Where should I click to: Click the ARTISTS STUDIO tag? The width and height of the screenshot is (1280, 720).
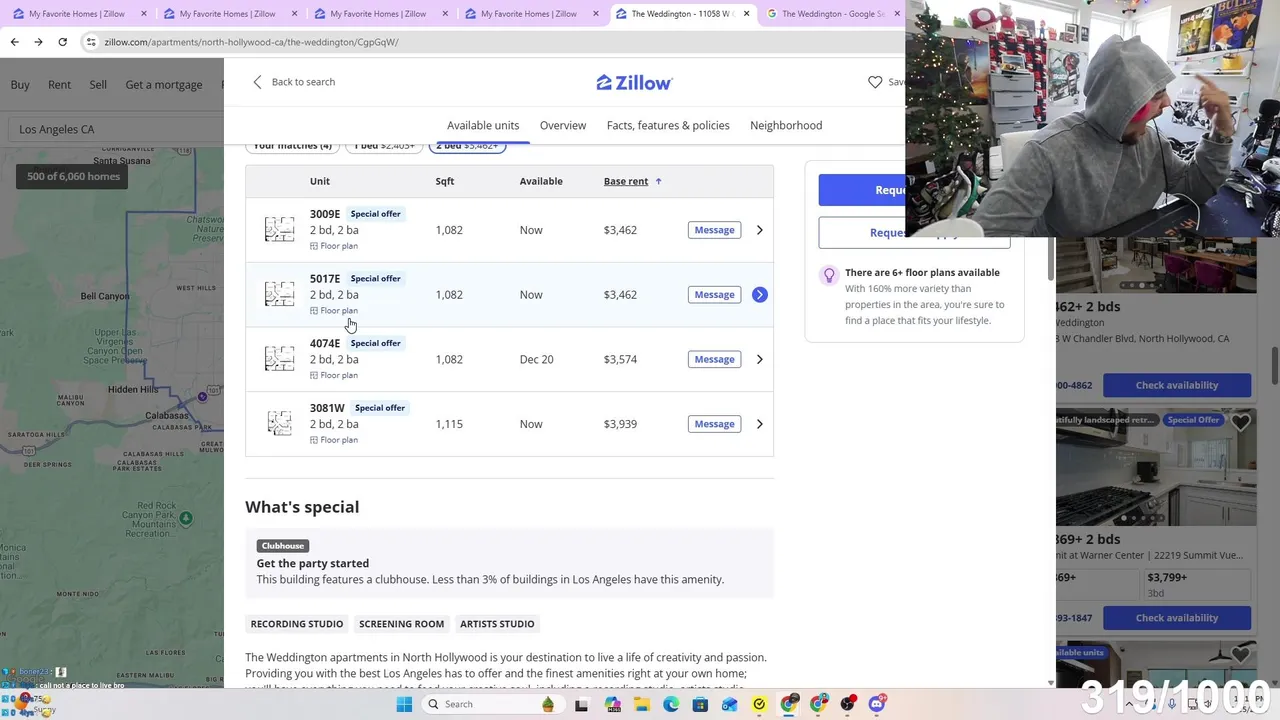point(497,624)
